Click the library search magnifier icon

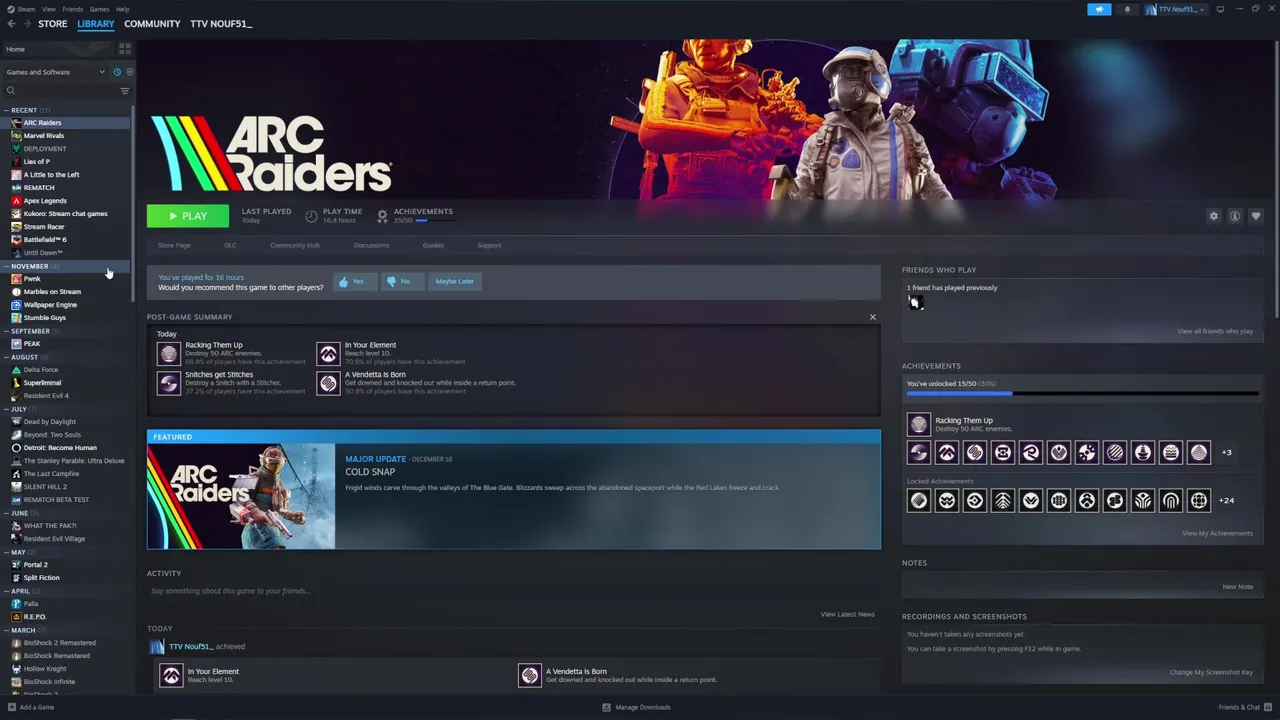[11, 91]
